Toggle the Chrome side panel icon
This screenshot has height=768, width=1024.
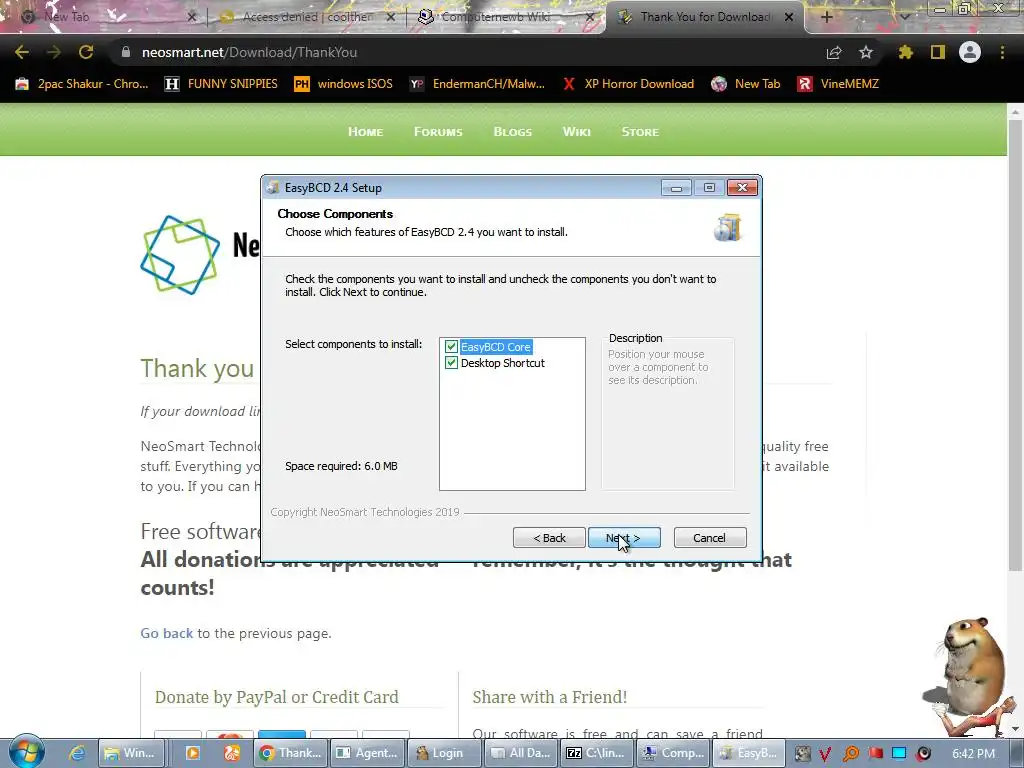click(938, 52)
